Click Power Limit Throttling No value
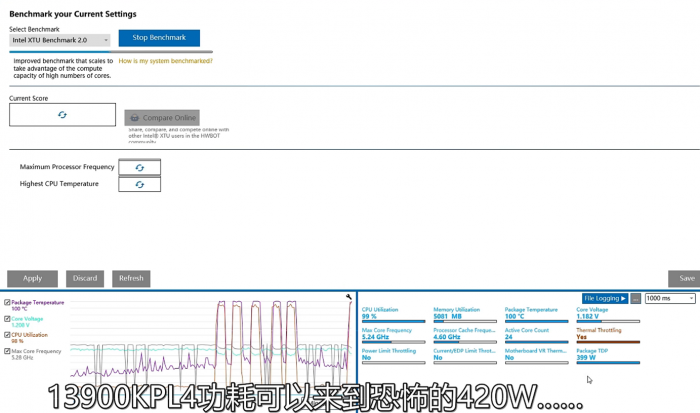The height and width of the screenshot is (413, 700). pos(366,358)
